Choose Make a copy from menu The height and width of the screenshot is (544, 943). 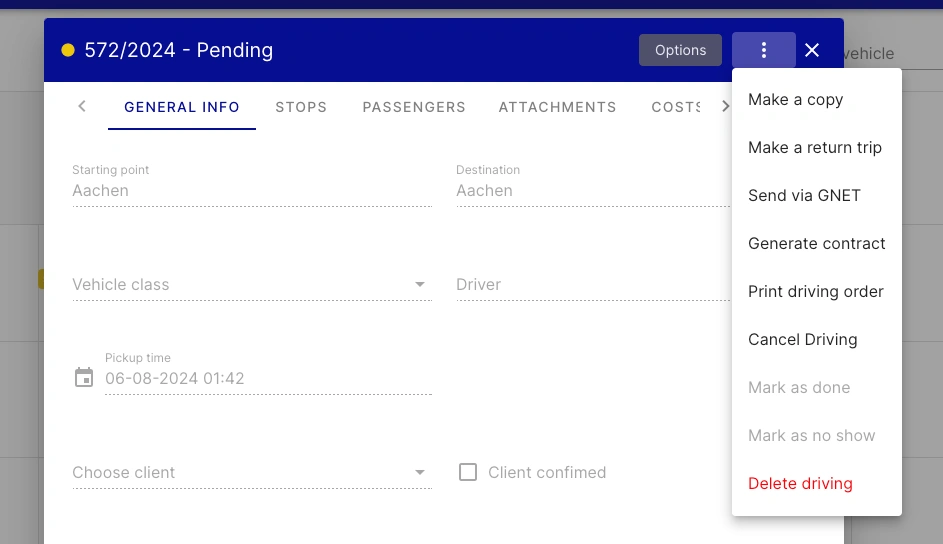(795, 100)
